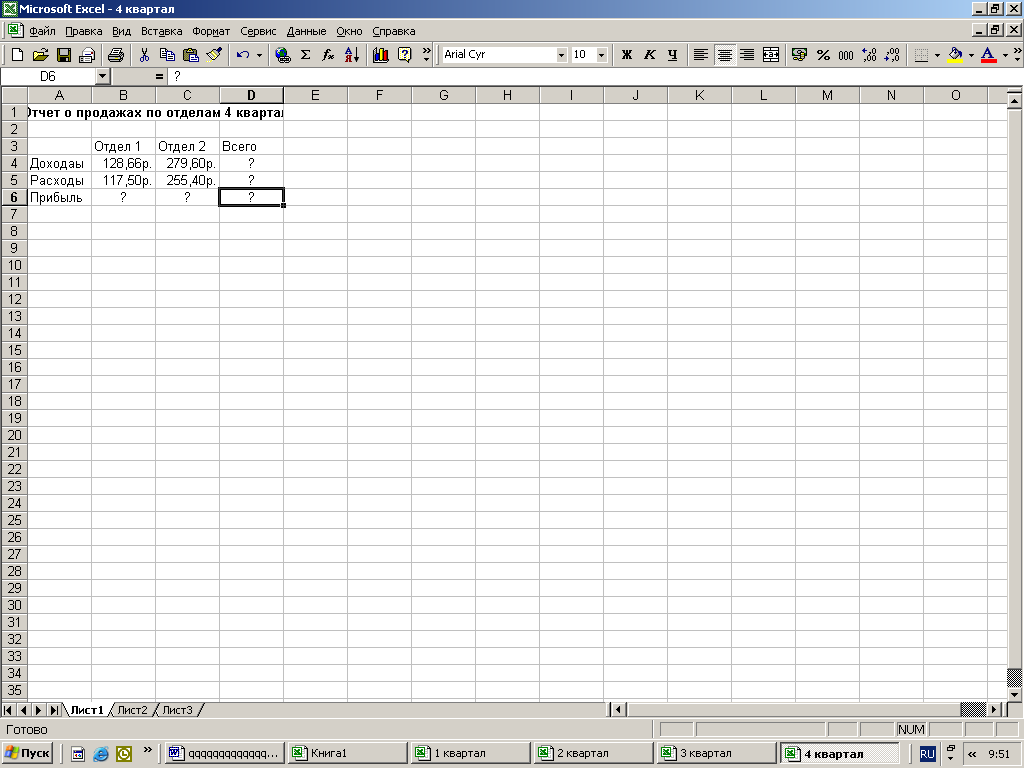Open the undo history dropdown arrow
Image resolution: width=1024 pixels, height=768 pixels.
[x=259, y=55]
